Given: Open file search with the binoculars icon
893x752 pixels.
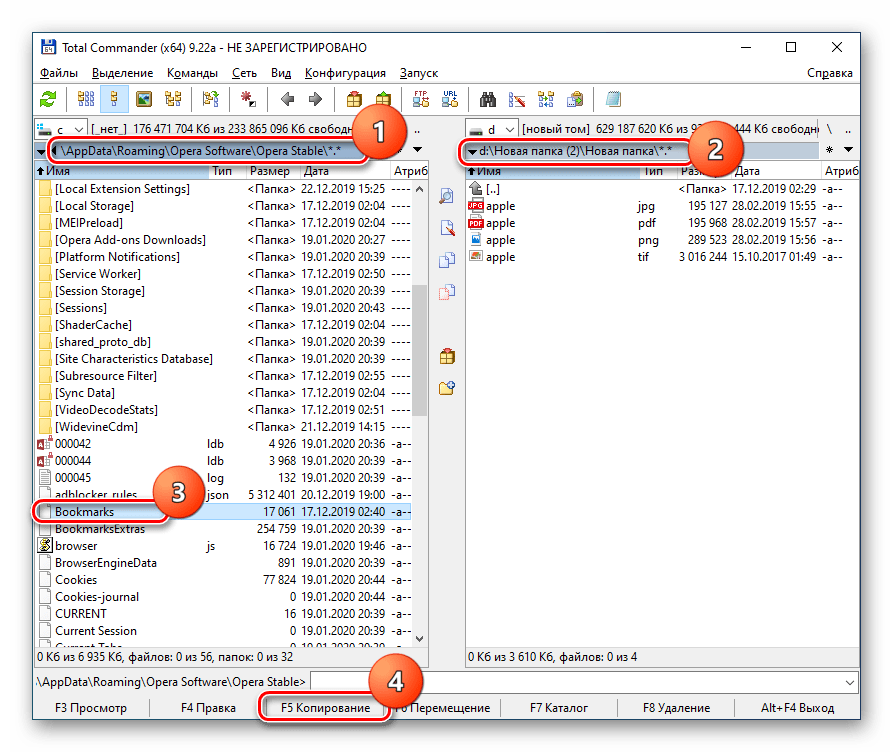Looking at the screenshot, I should 489,99.
